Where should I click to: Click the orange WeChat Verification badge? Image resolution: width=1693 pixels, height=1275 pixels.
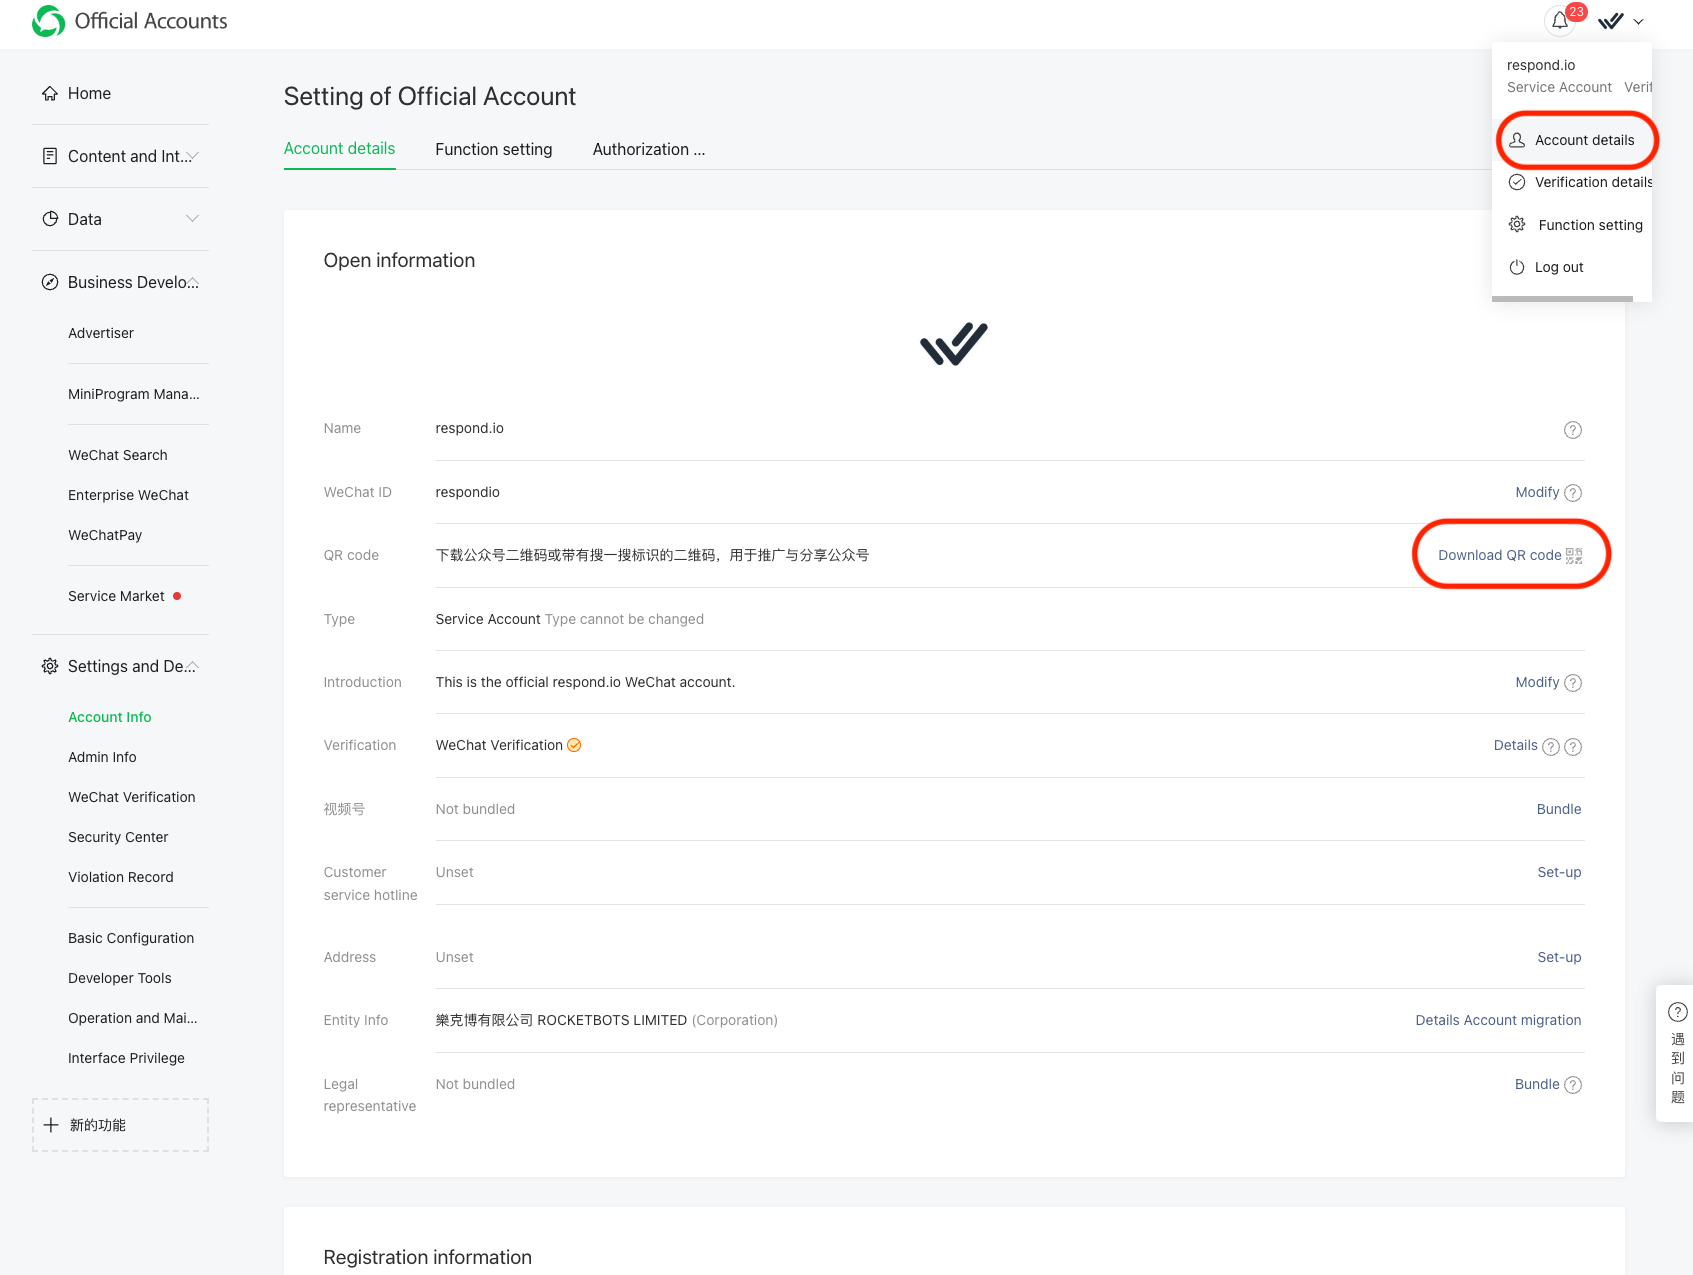click(574, 745)
